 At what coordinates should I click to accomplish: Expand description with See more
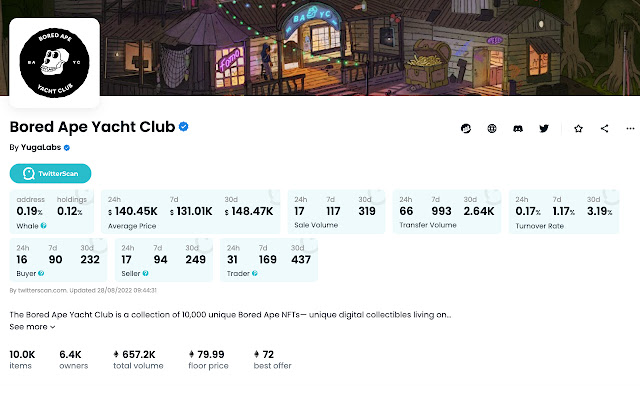(x=33, y=327)
